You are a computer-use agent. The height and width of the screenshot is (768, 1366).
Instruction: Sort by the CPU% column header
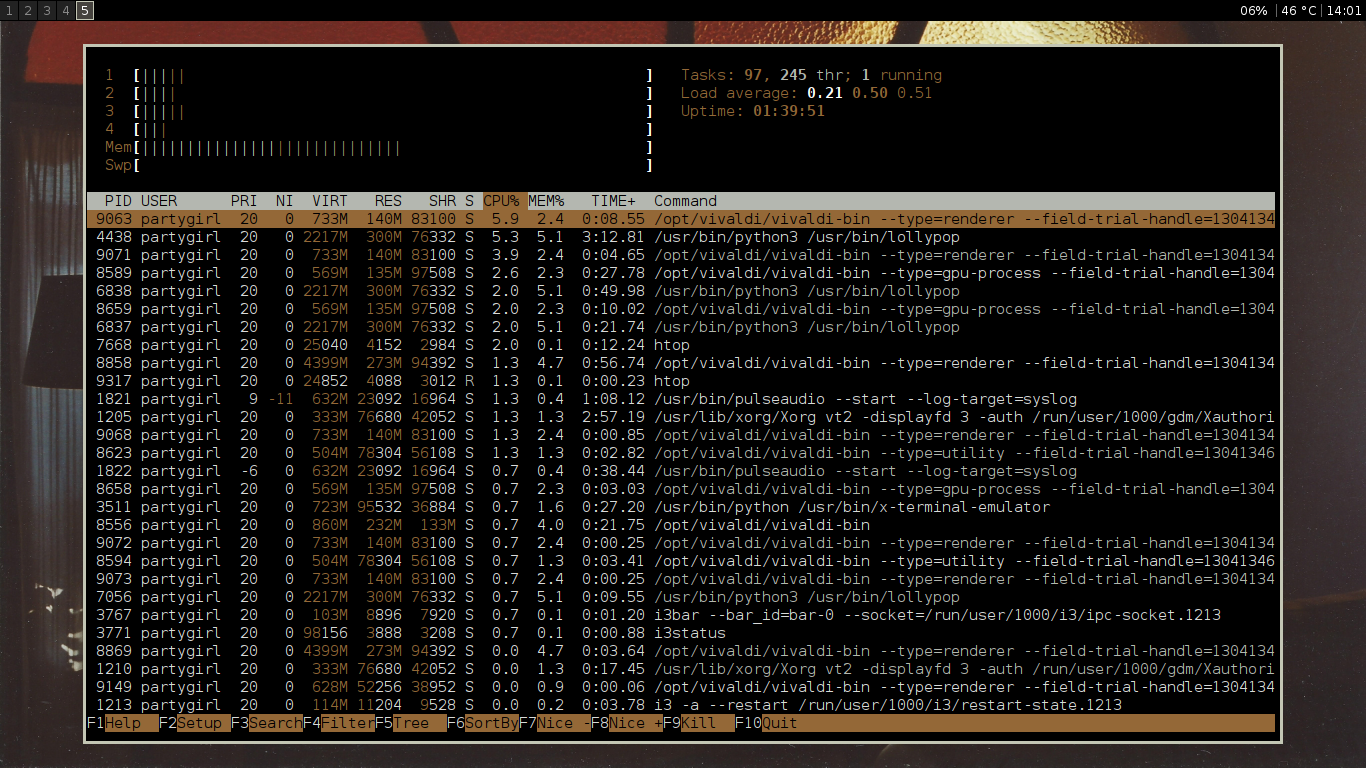(x=501, y=201)
